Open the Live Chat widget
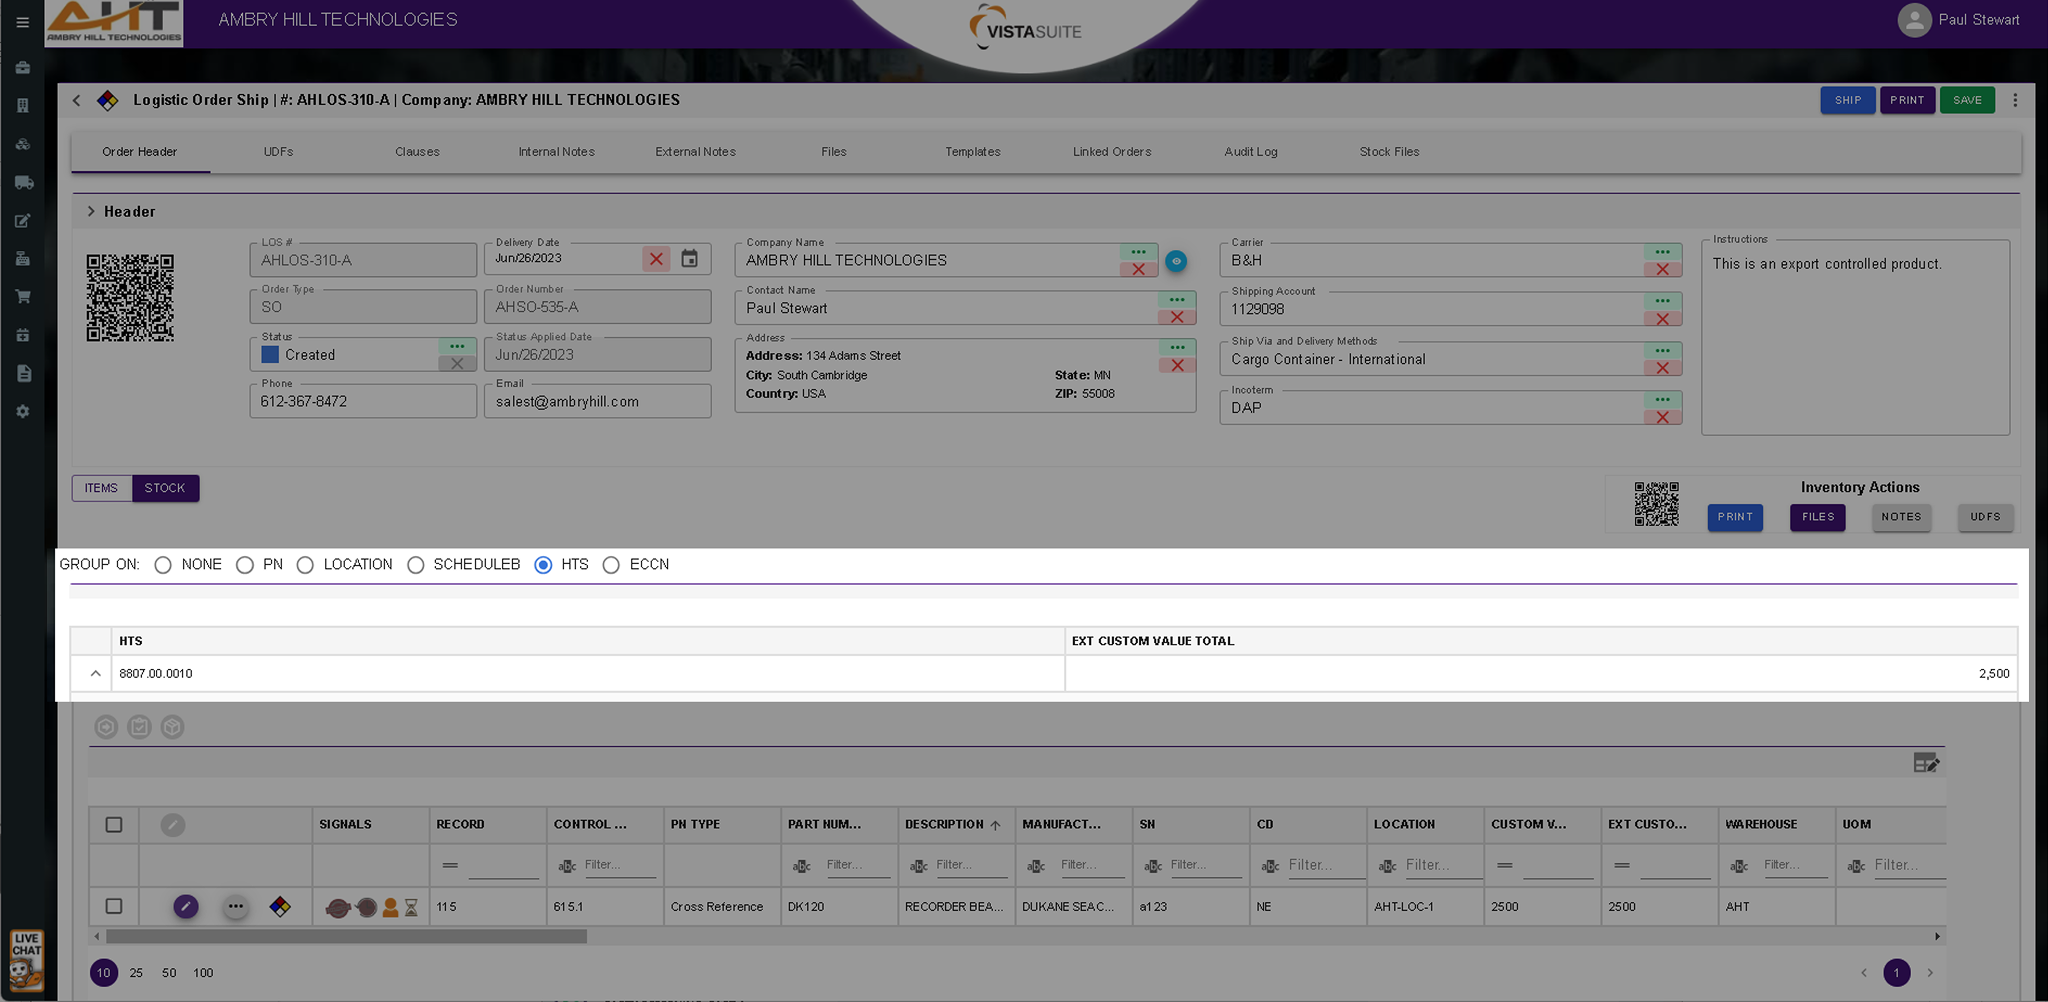This screenshot has height=1002, width=2048. pos(26,960)
